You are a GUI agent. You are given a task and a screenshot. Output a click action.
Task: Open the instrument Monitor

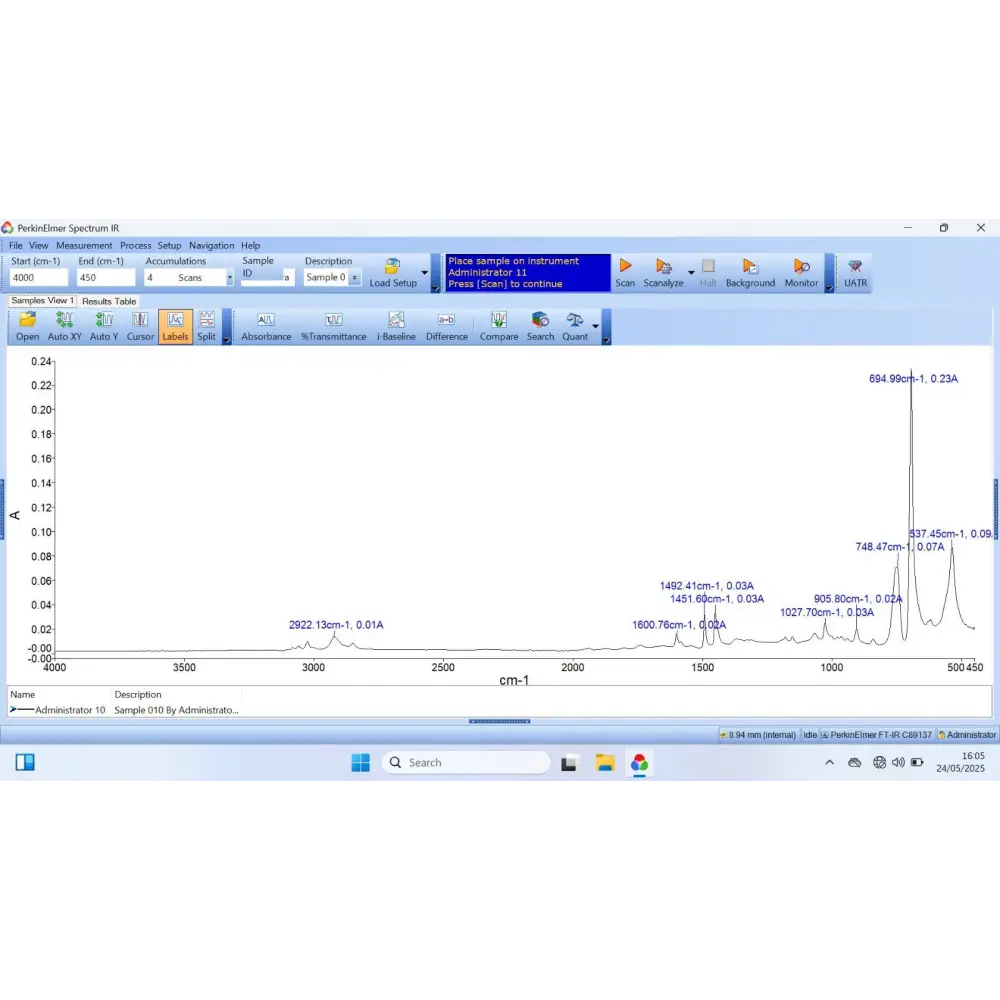(801, 273)
